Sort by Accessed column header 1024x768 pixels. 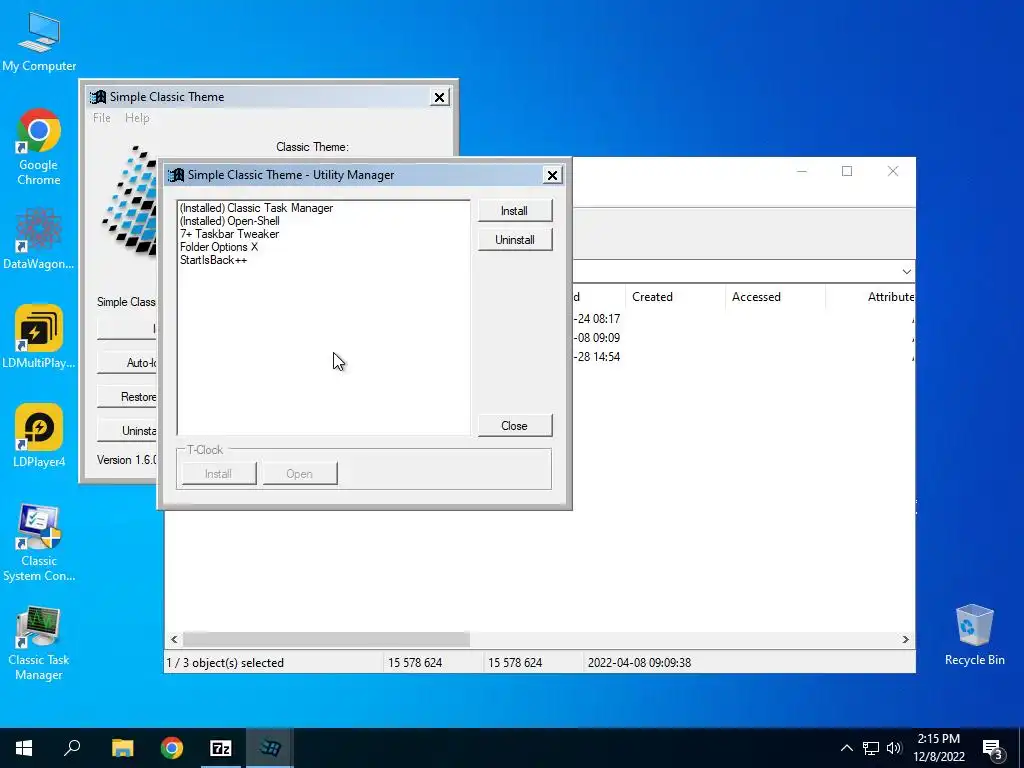click(x=776, y=297)
